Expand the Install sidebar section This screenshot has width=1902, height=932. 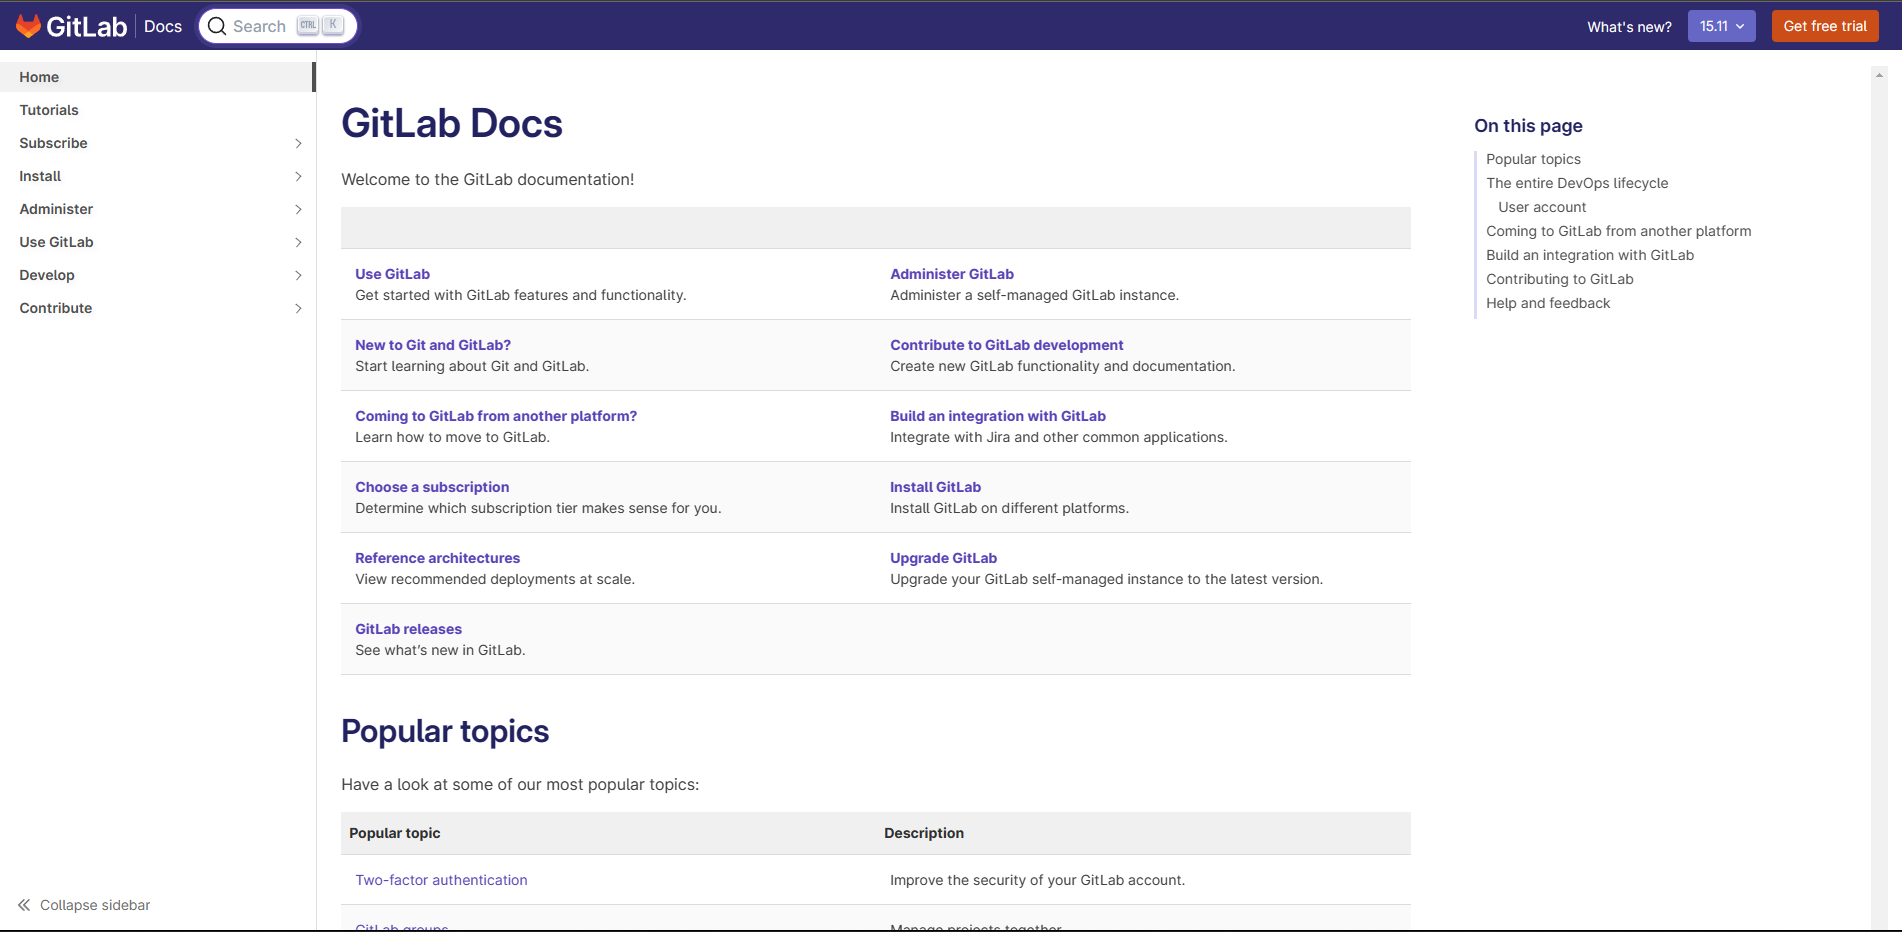pos(298,176)
